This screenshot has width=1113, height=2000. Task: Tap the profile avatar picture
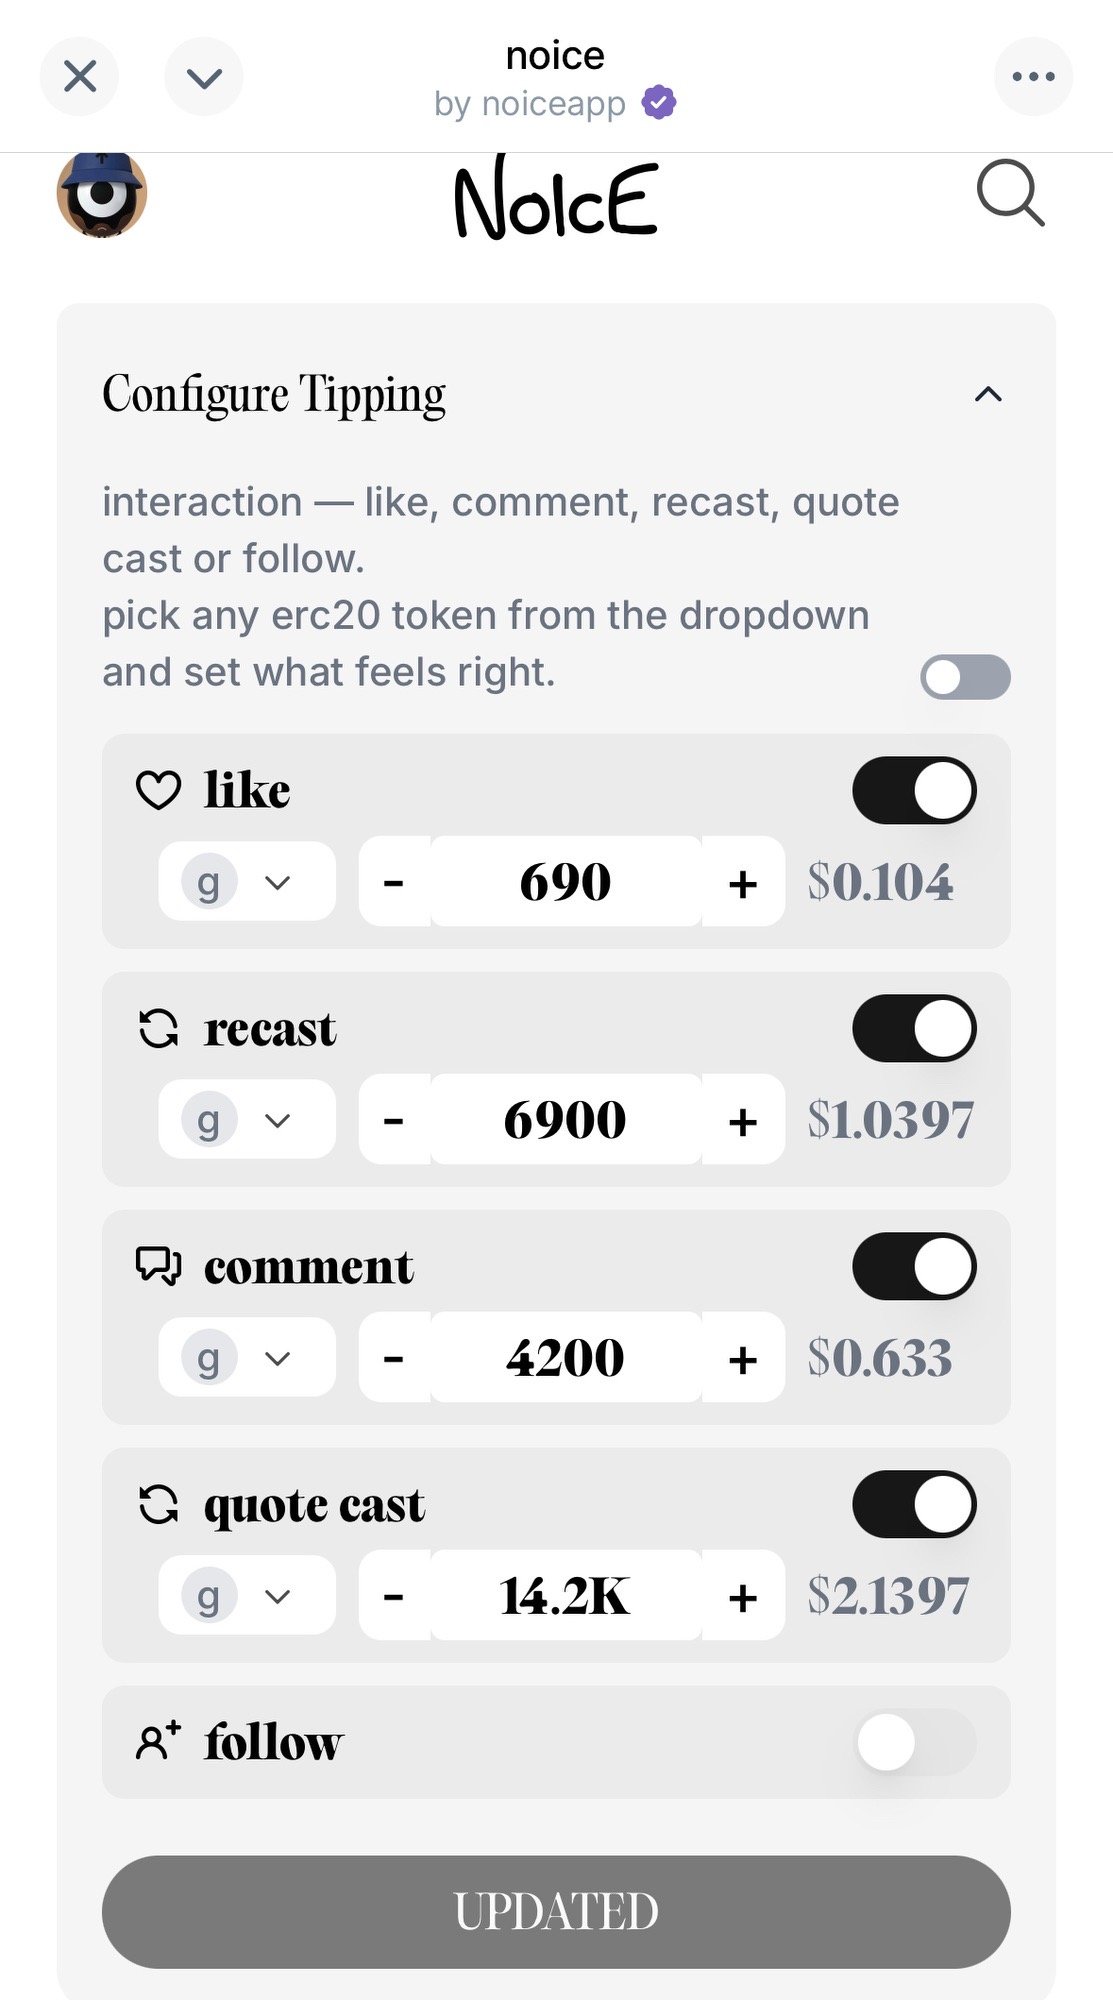click(102, 195)
